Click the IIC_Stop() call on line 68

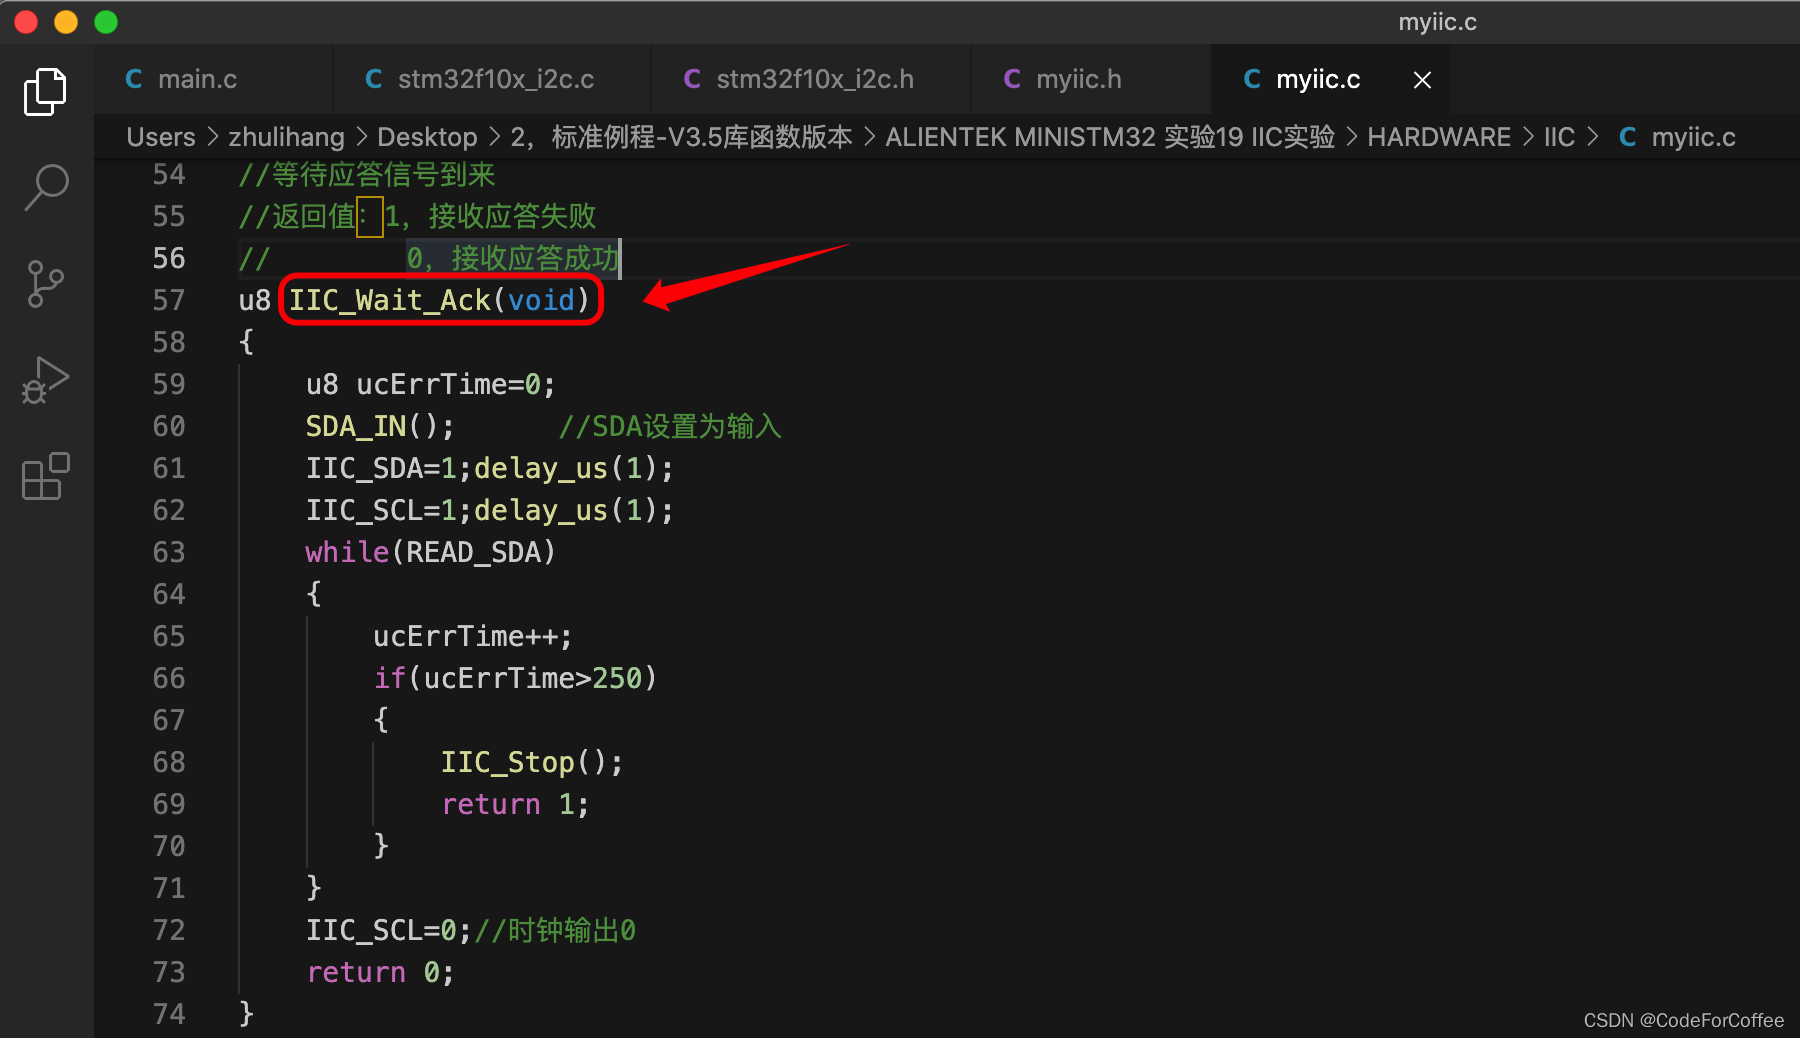click(531, 762)
